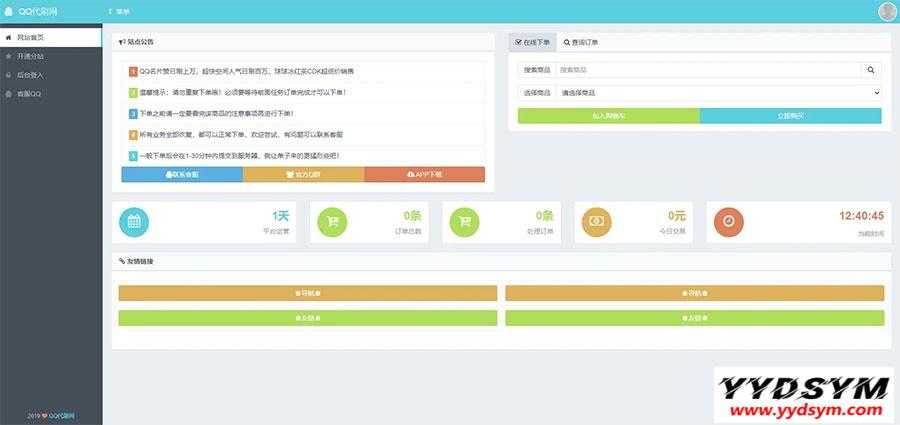The width and height of the screenshot is (900, 425).
Task: Click the red clock icon for current time
Action: pyautogui.click(x=728, y=222)
